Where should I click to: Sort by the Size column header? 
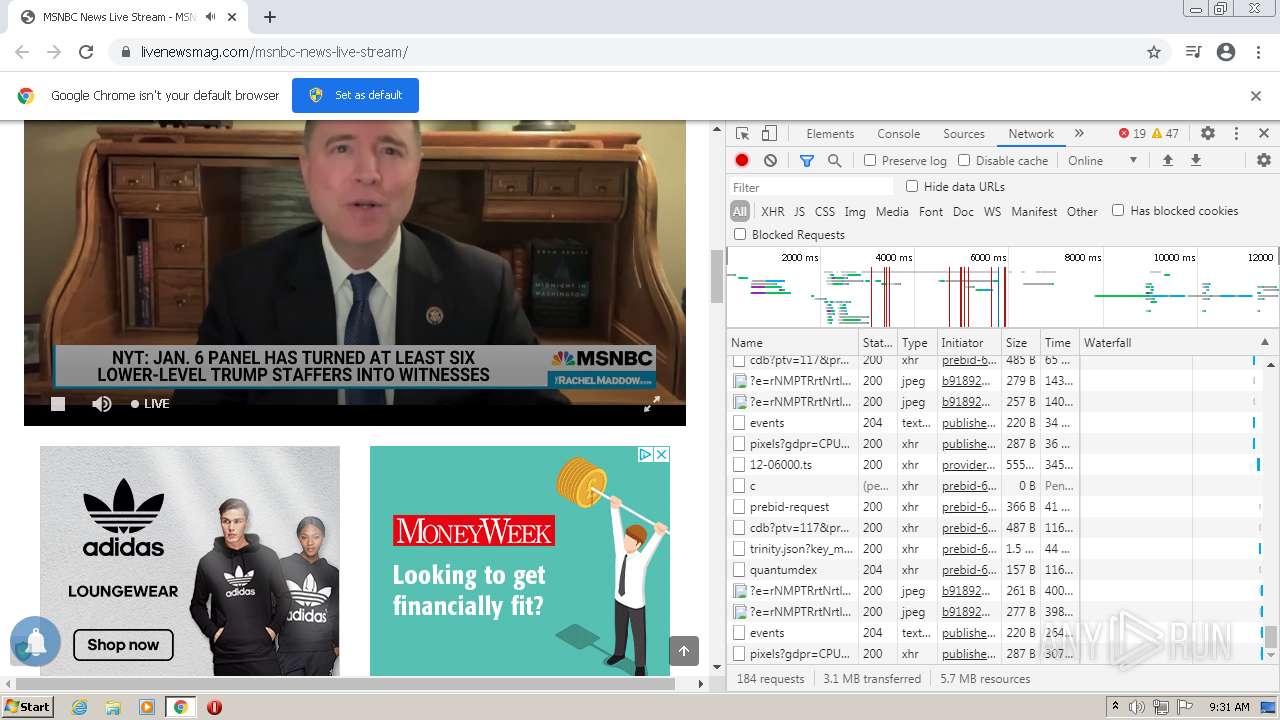[1020, 342]
